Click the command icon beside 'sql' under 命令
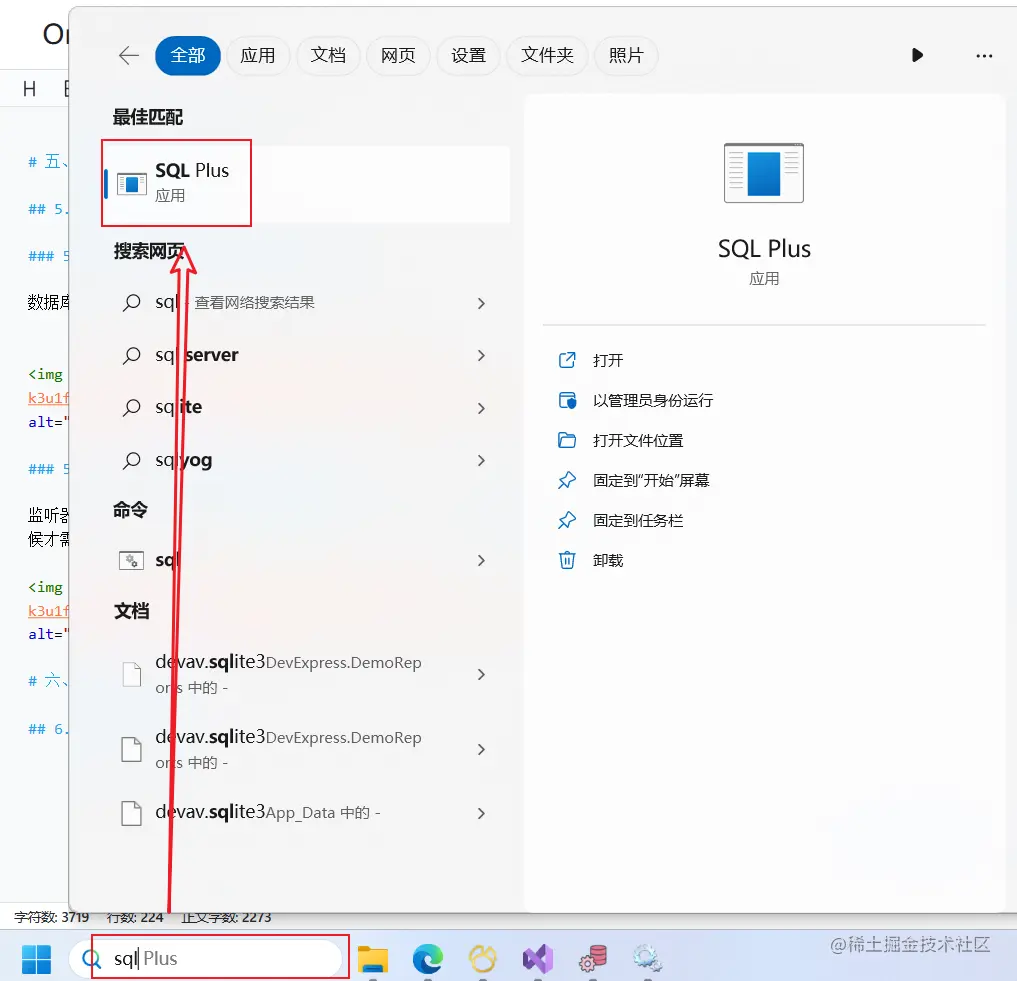 pyautogui.click(x=132, y=561)
